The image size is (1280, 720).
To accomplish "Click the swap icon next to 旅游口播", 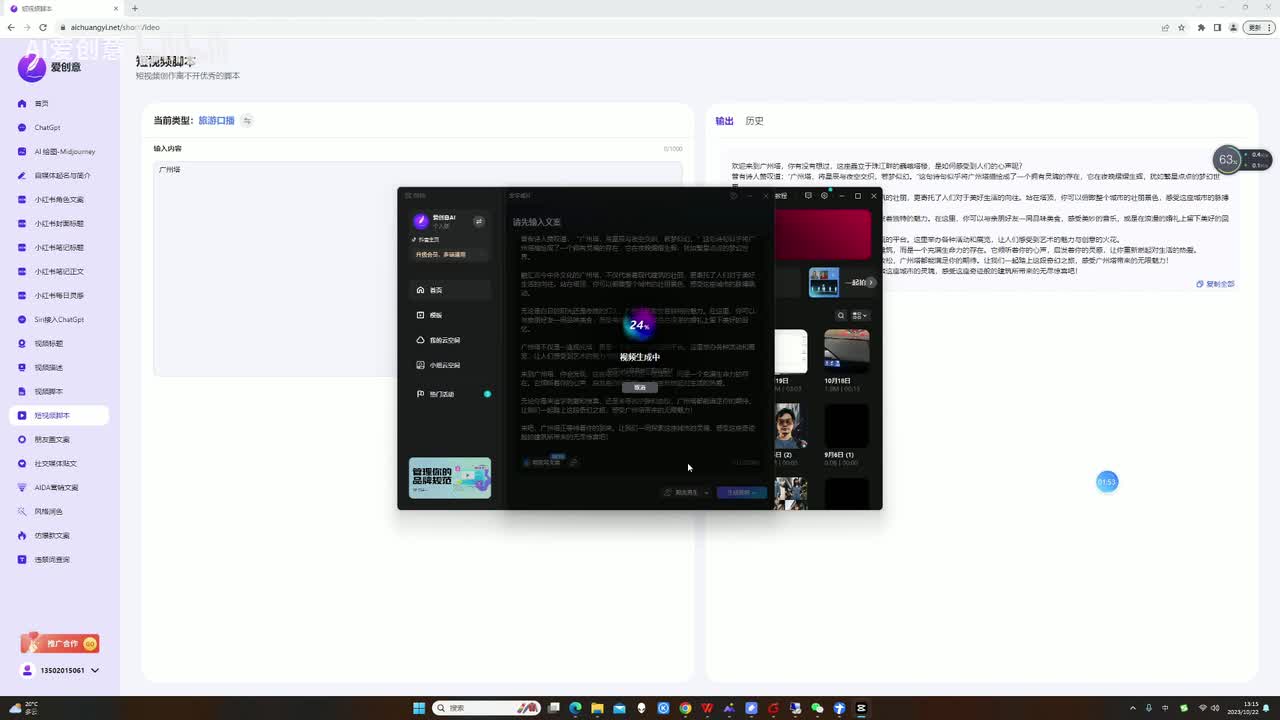I will 247,121.
